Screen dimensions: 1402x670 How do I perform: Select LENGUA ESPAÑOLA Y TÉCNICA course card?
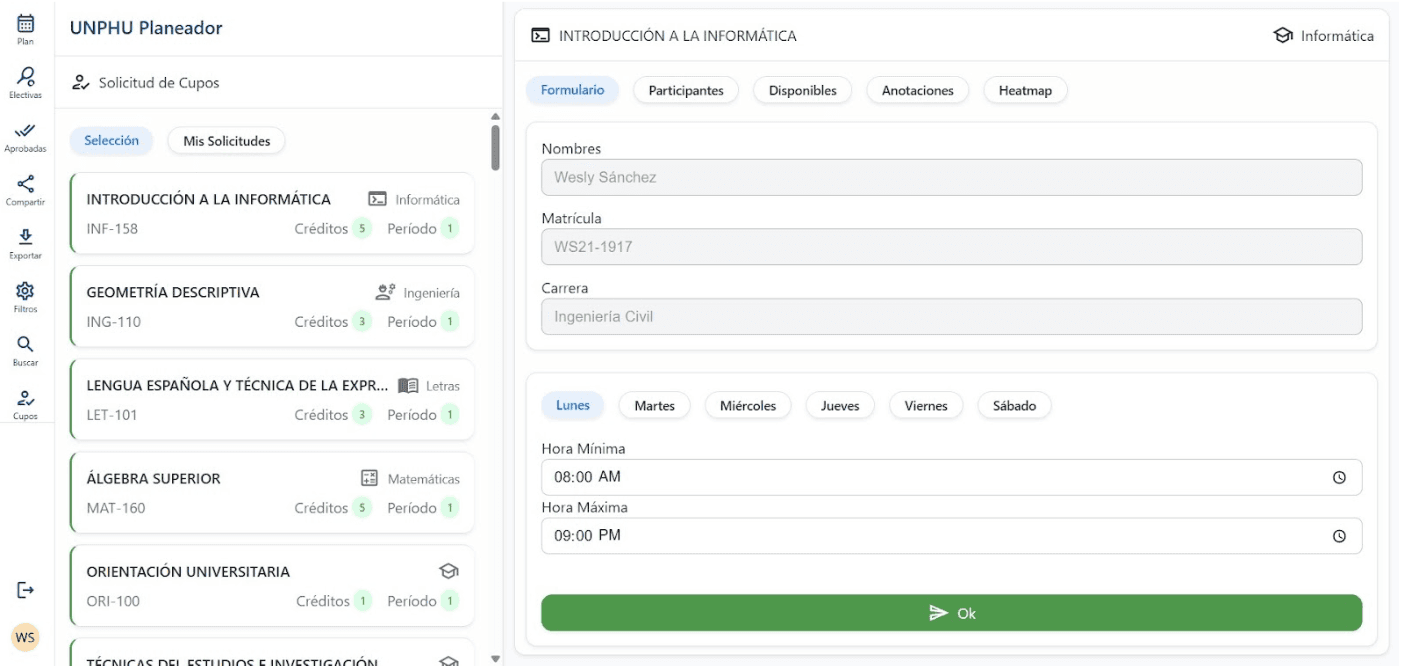tap(272, 399)
